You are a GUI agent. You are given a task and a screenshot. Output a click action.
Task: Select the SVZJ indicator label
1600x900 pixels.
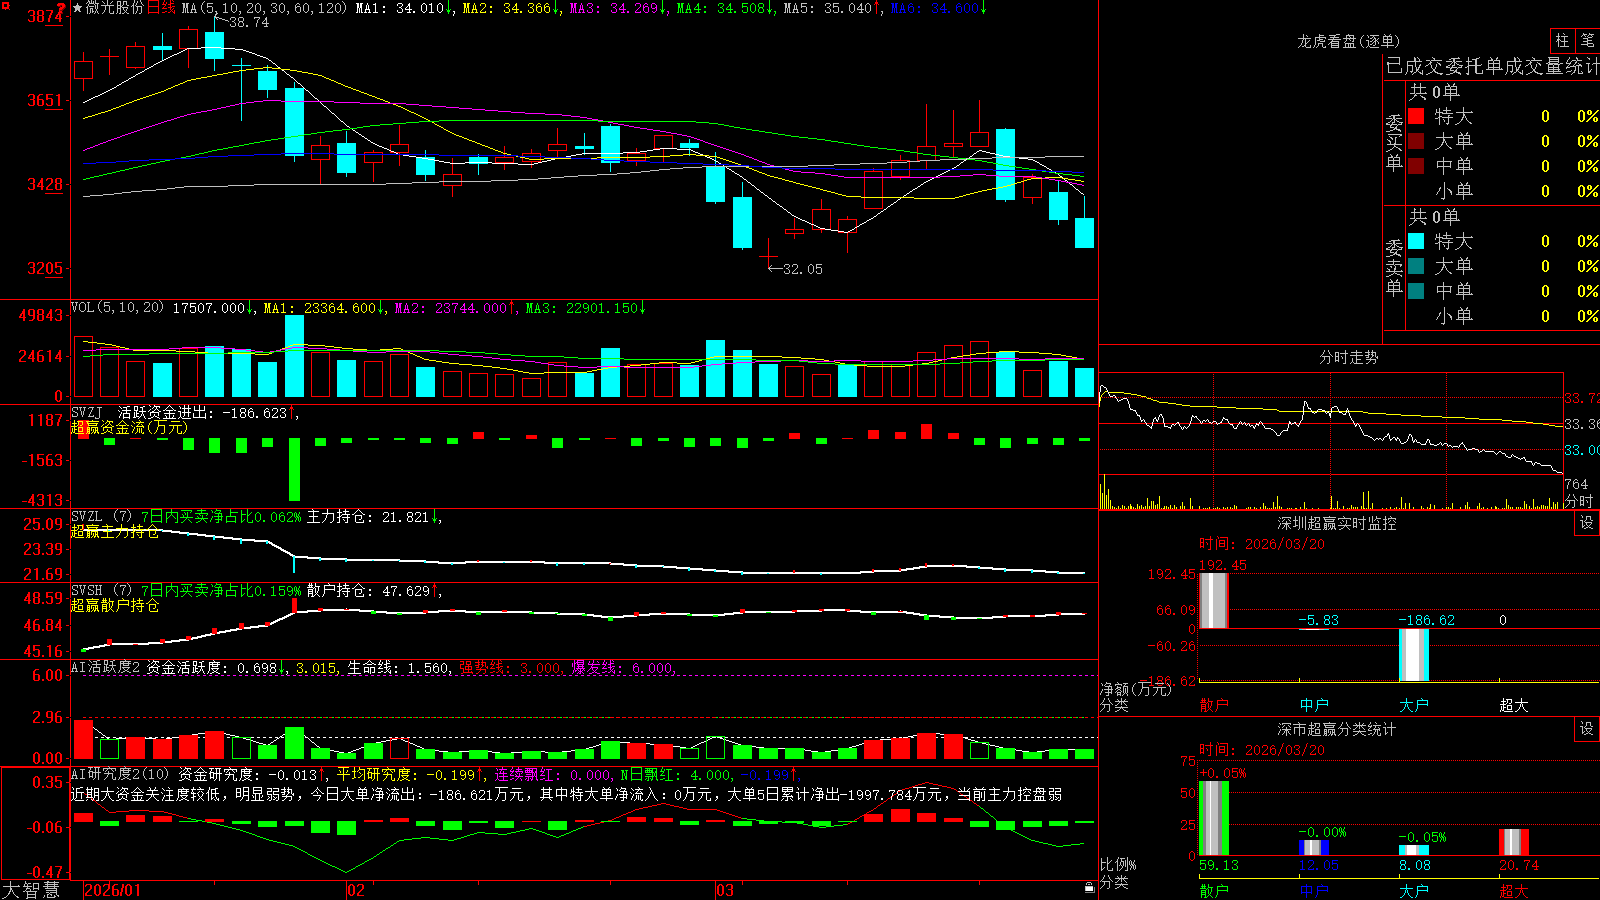(87, 412)
